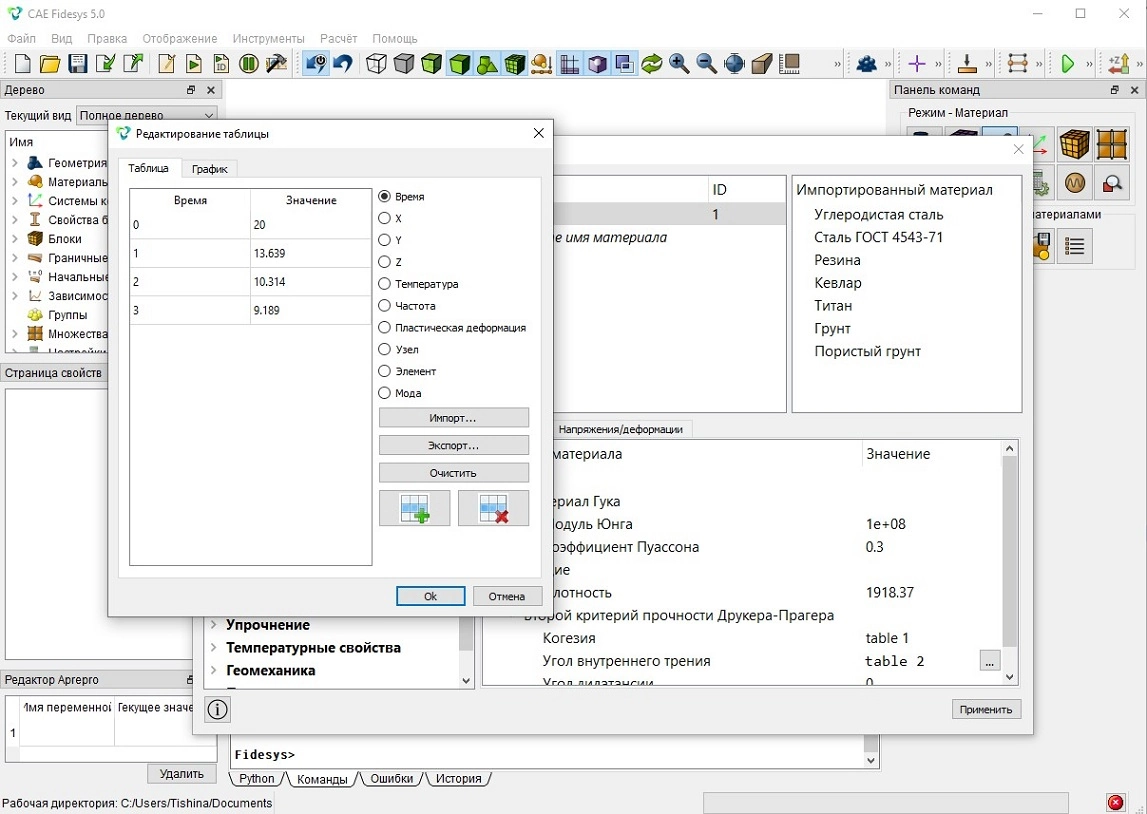Confirm table with Ok button
The height and width of the screenshot is (814, 1147).
click(x=431, y=596)
